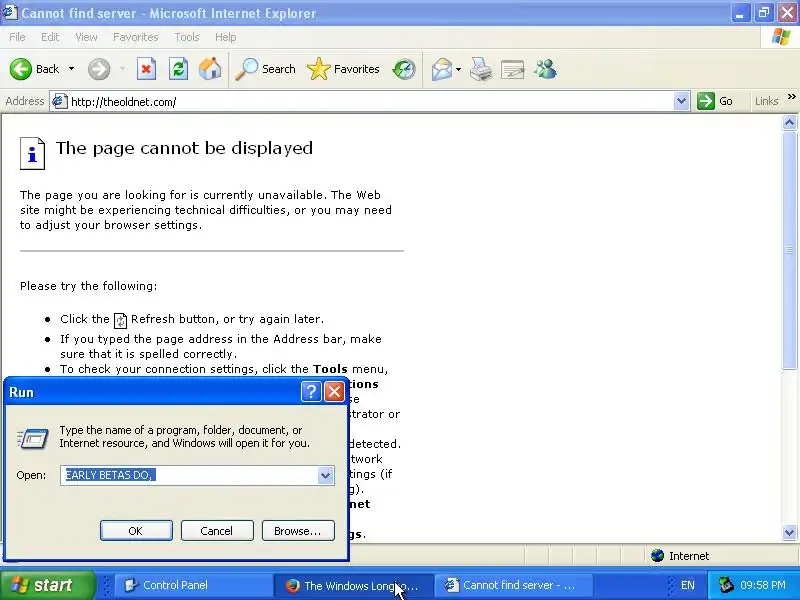Click the Internet zone globe in status bar
800x600 pixels.
point(658,556)
